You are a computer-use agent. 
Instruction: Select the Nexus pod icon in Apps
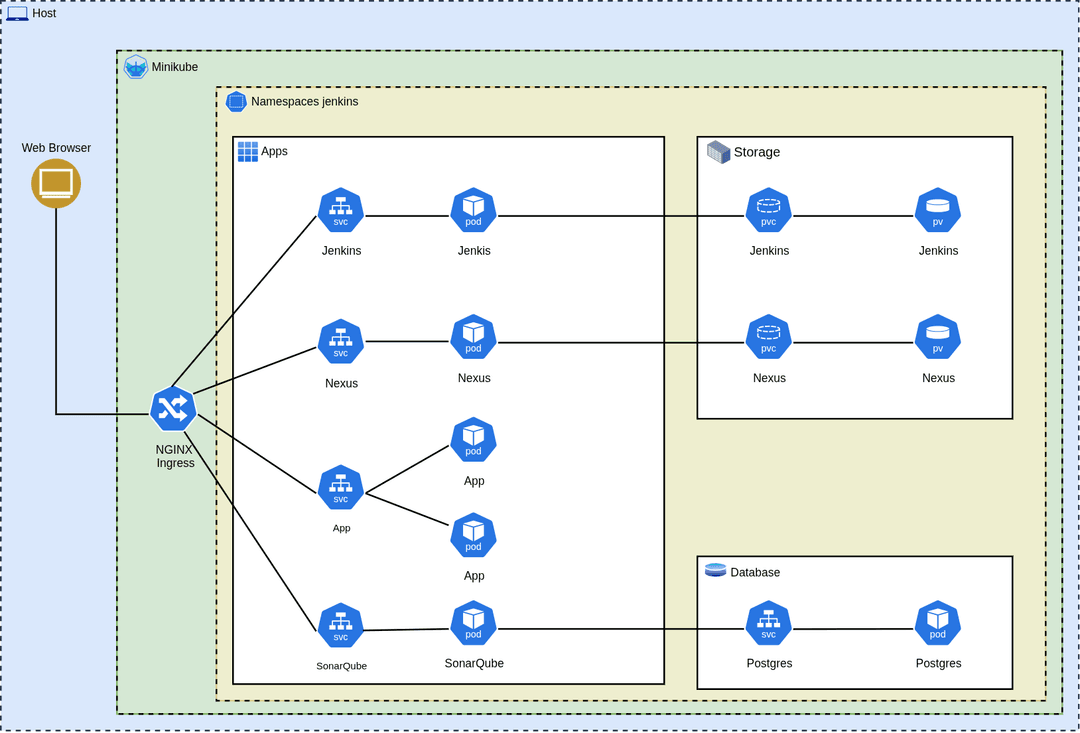pyautogui.click(x=473, y=338)
